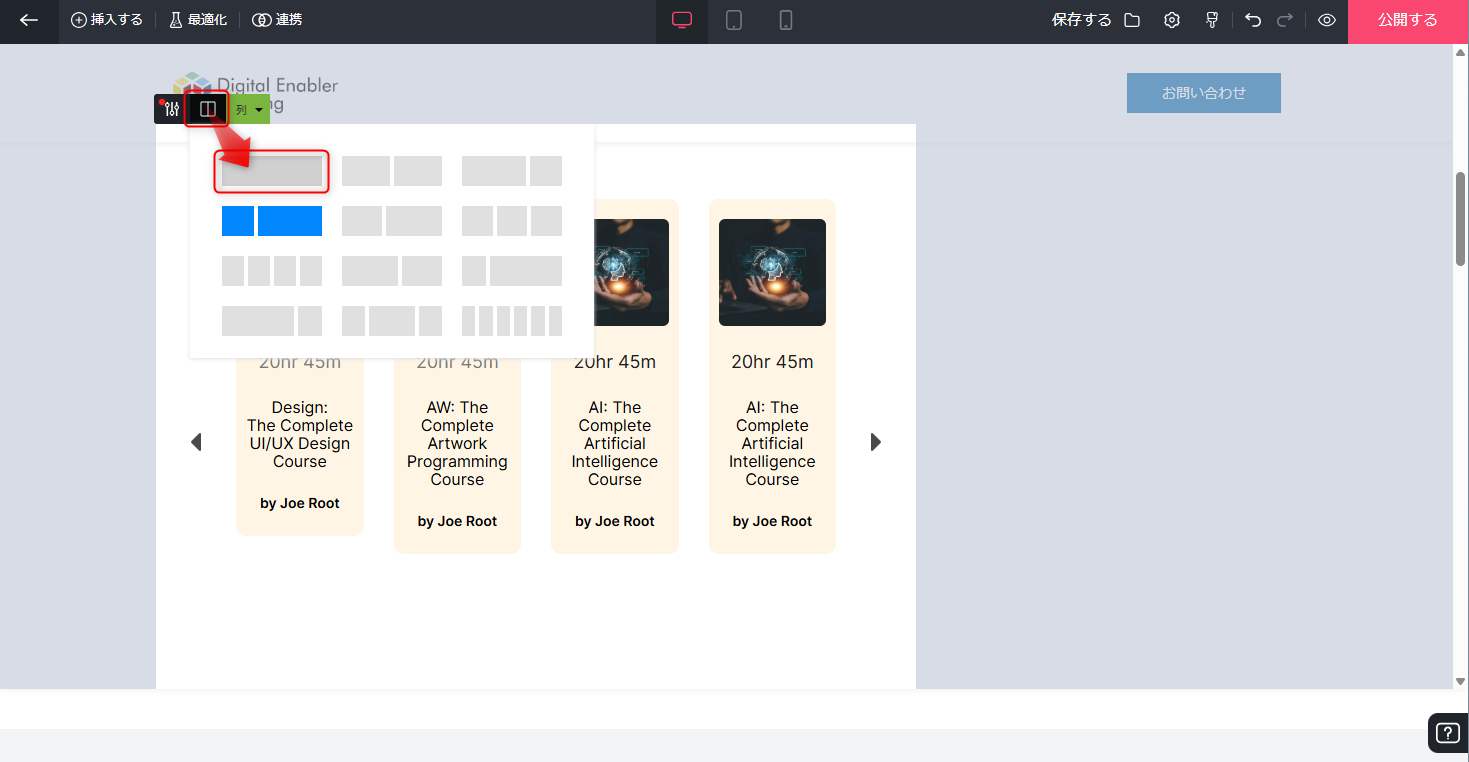Screen dimensions: 1469x762
Task: Switch to desktop view
Action: [x=682, y=21]
